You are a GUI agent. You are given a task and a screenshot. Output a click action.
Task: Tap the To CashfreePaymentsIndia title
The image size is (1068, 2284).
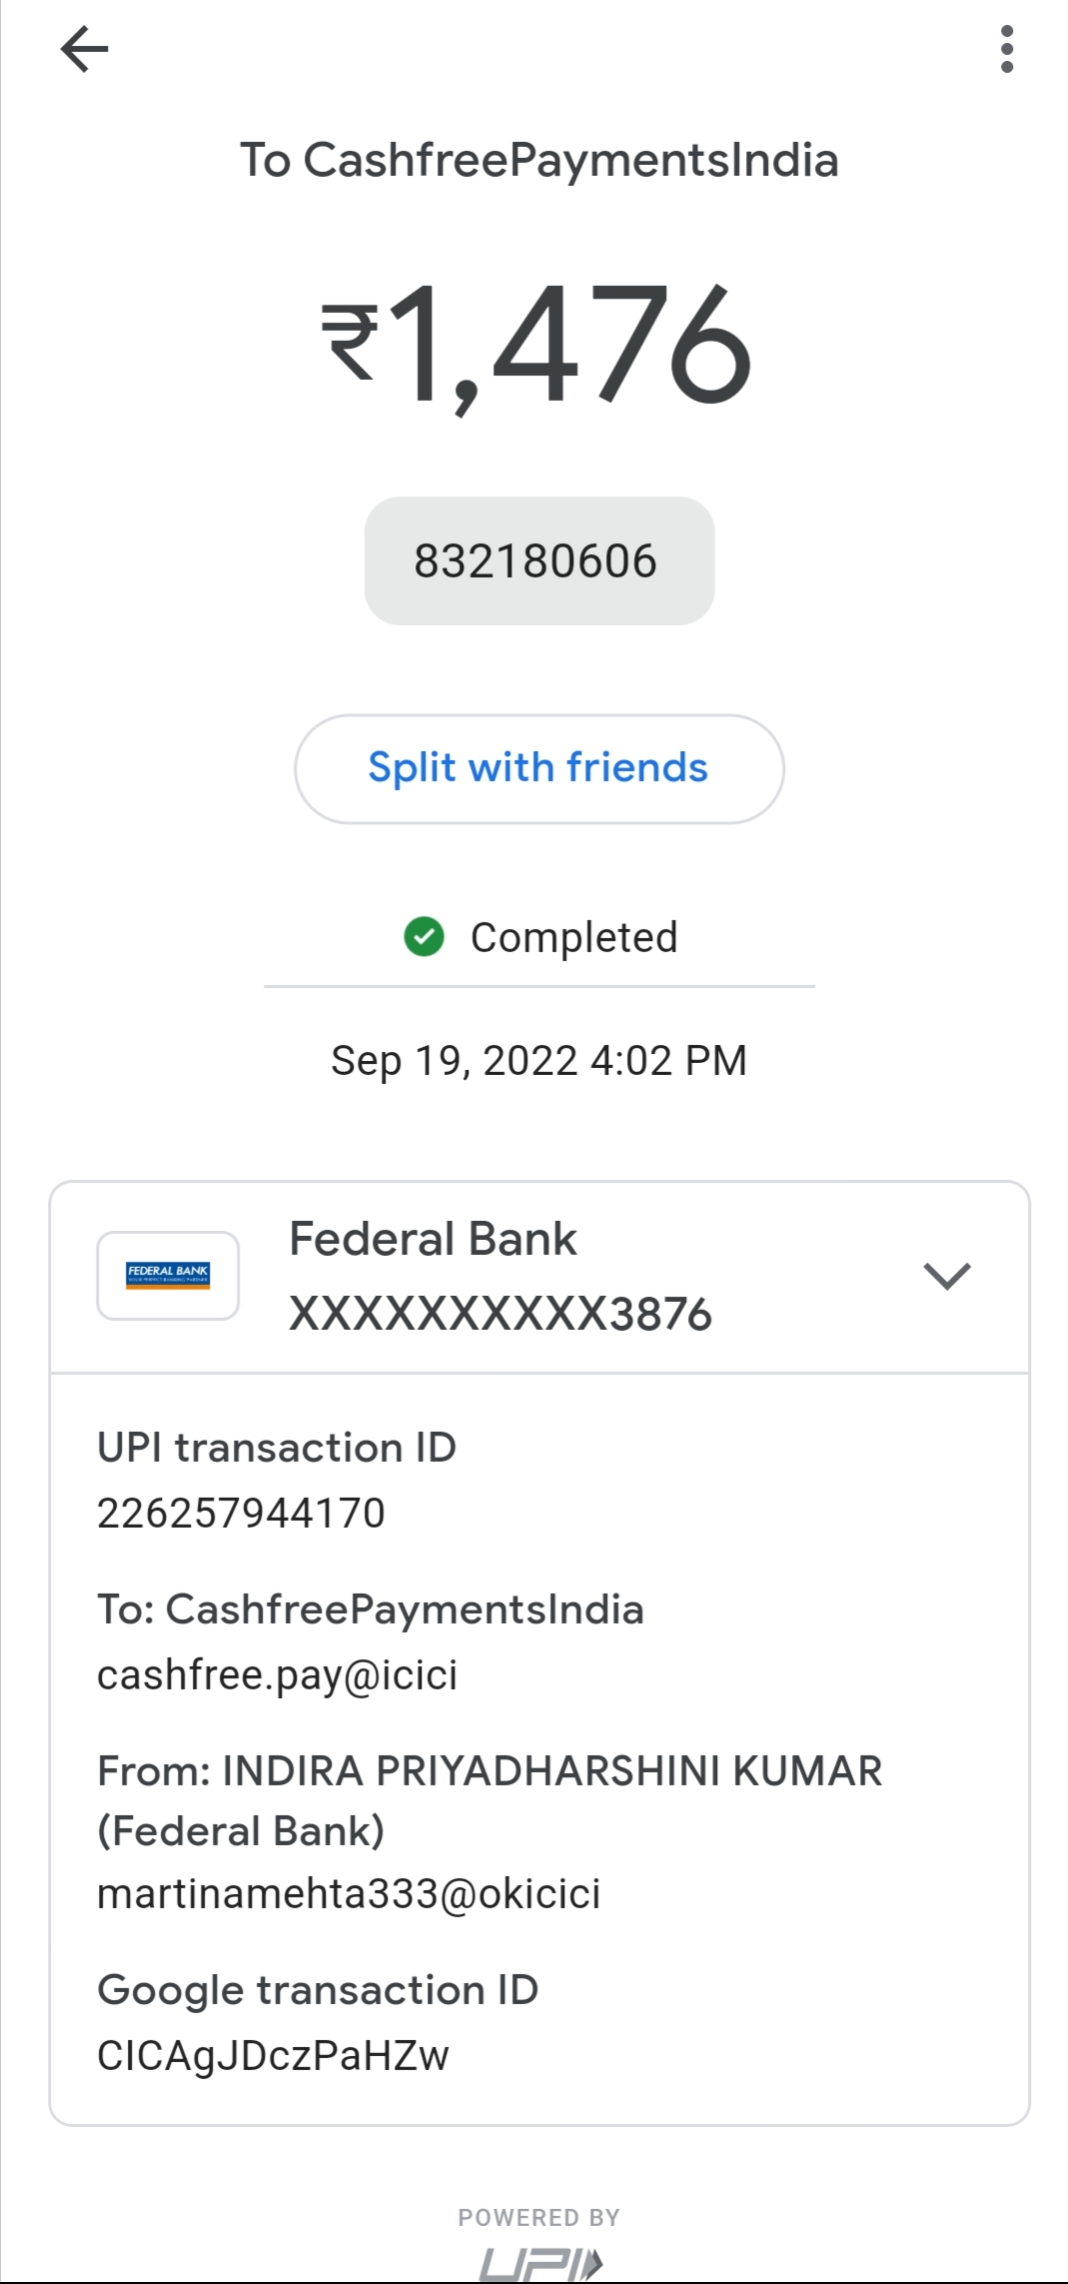point(539,160)
